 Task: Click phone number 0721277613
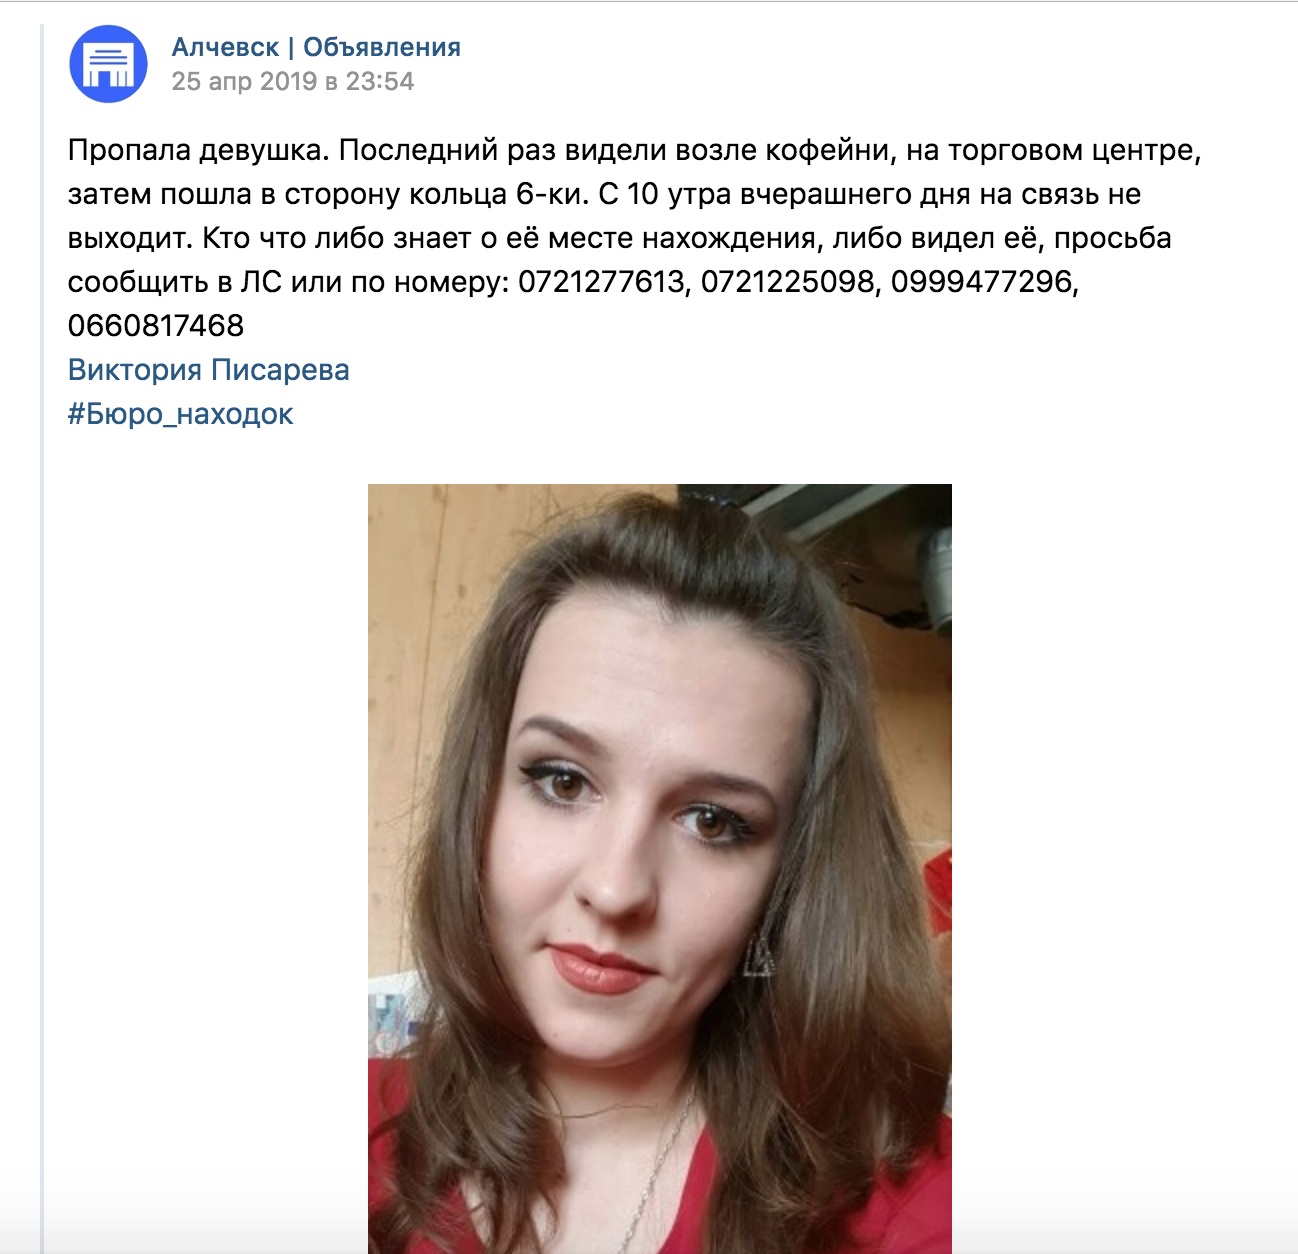(601, 282)
